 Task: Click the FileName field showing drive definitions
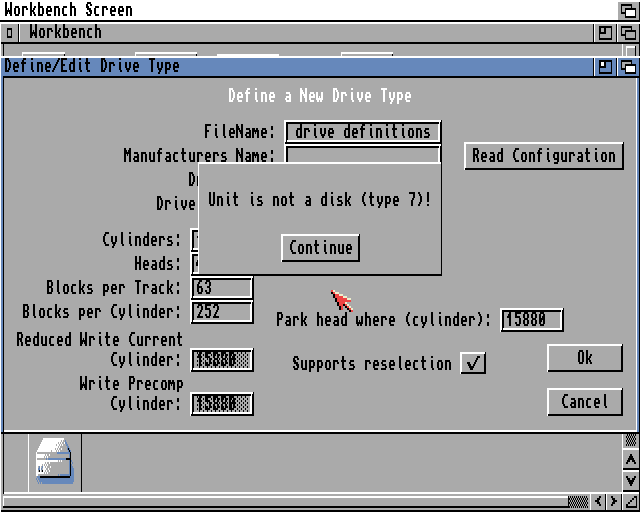tap(363, 132)
